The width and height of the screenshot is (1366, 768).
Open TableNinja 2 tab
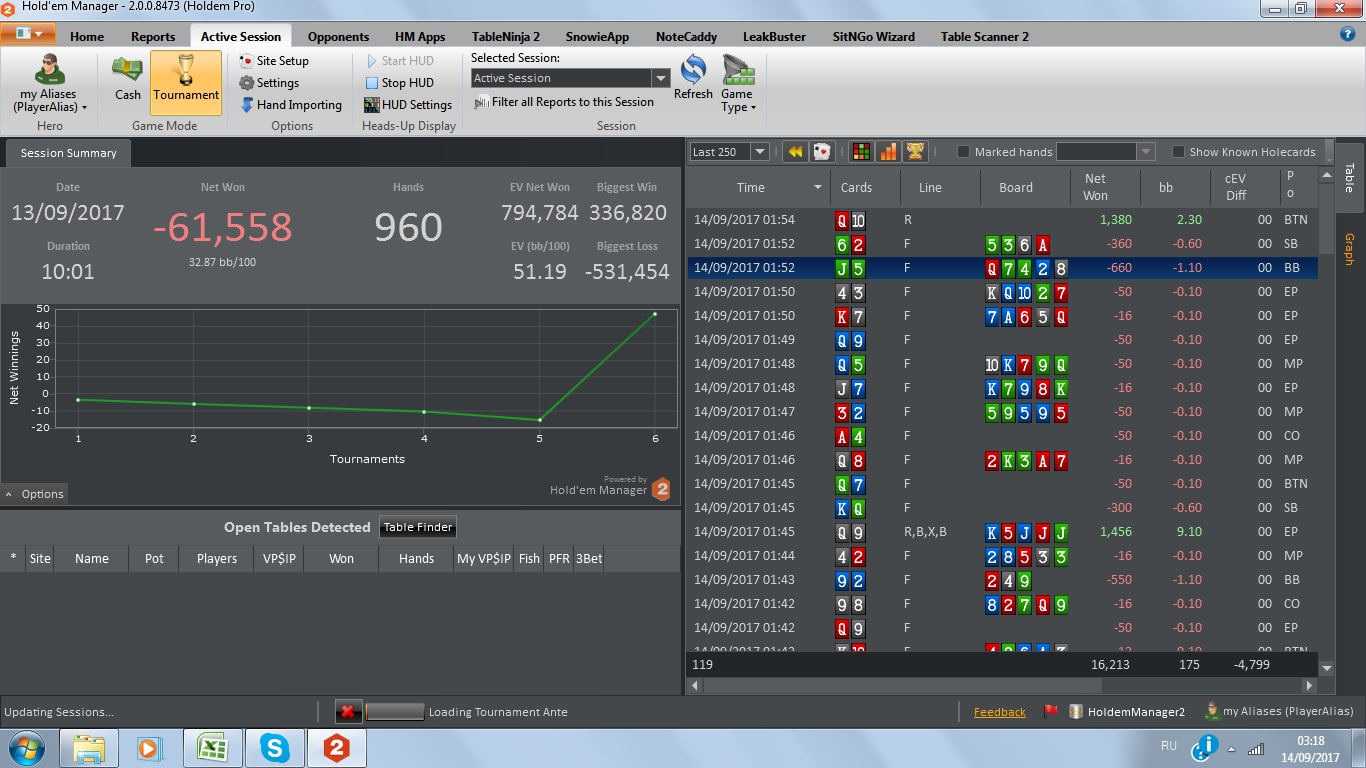(x=506, y=36)
